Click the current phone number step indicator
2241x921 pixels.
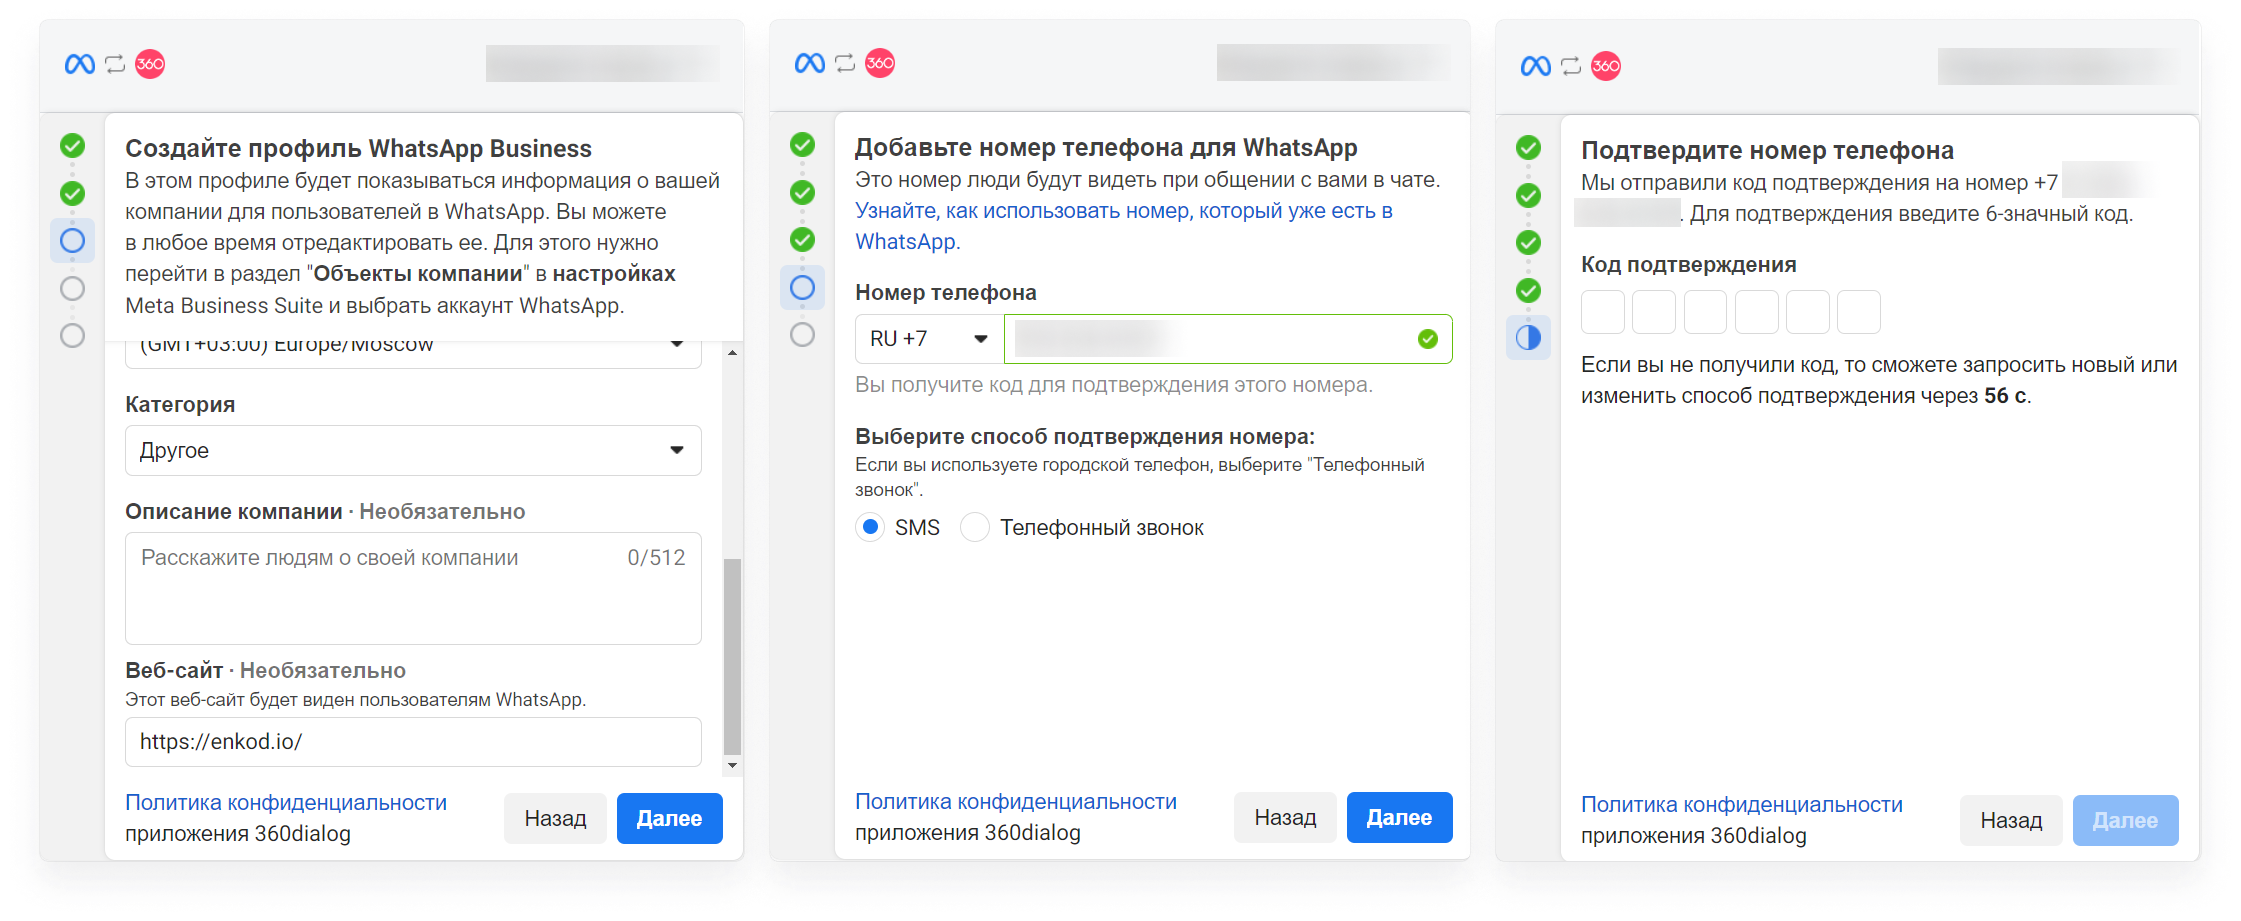[802, 288]
